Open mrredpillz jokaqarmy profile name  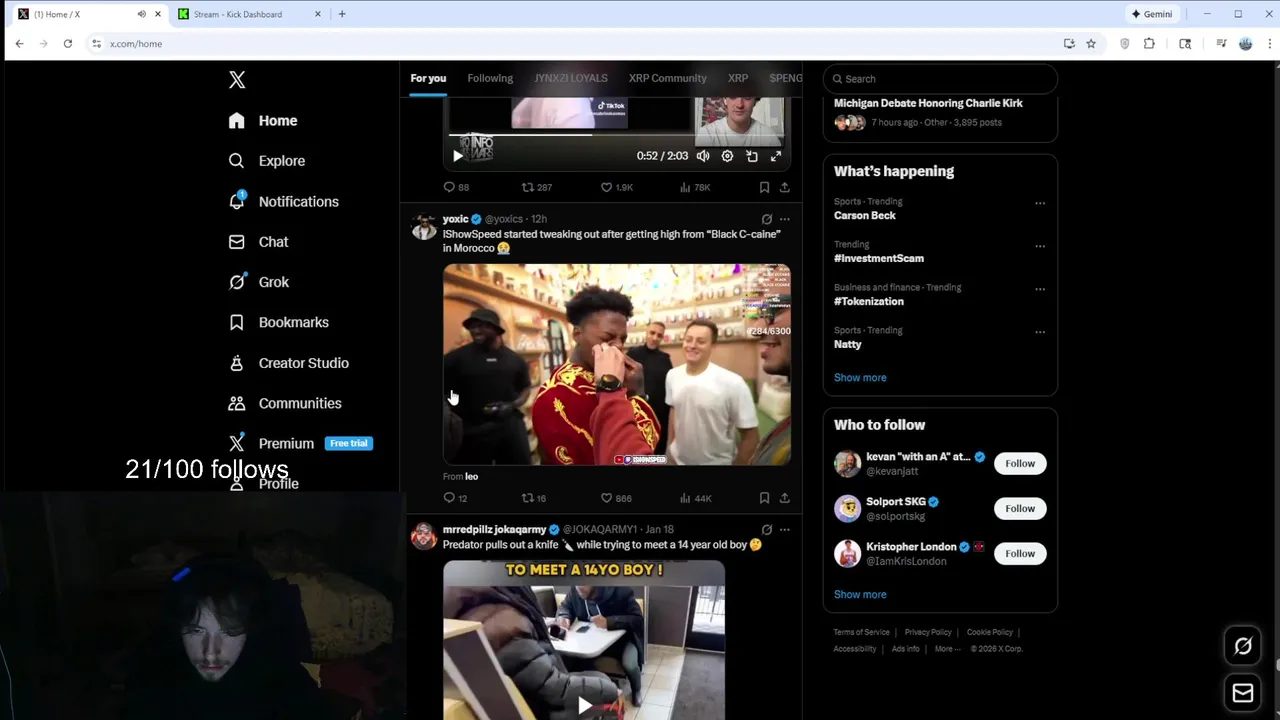point(494,530)
